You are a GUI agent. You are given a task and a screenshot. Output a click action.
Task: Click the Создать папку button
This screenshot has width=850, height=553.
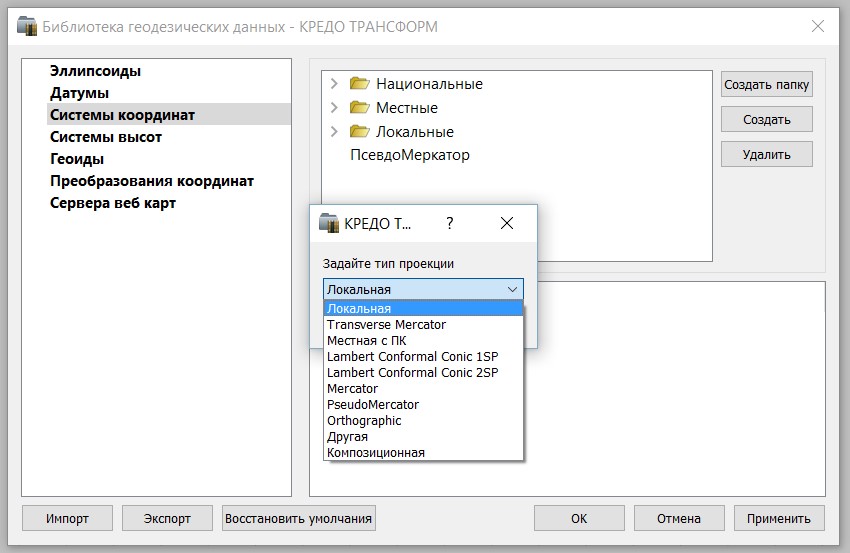tap(767, 85)
